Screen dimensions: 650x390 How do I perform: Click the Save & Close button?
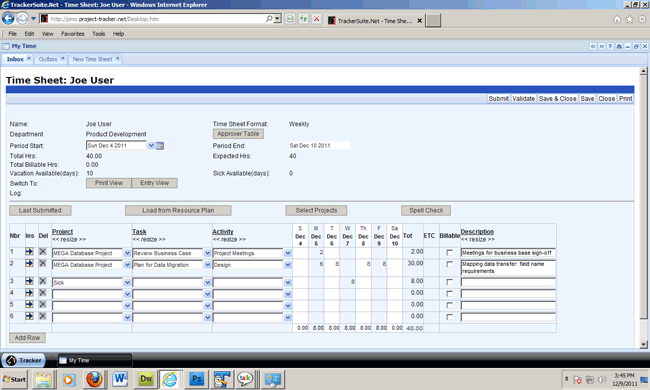coord(558,99)
